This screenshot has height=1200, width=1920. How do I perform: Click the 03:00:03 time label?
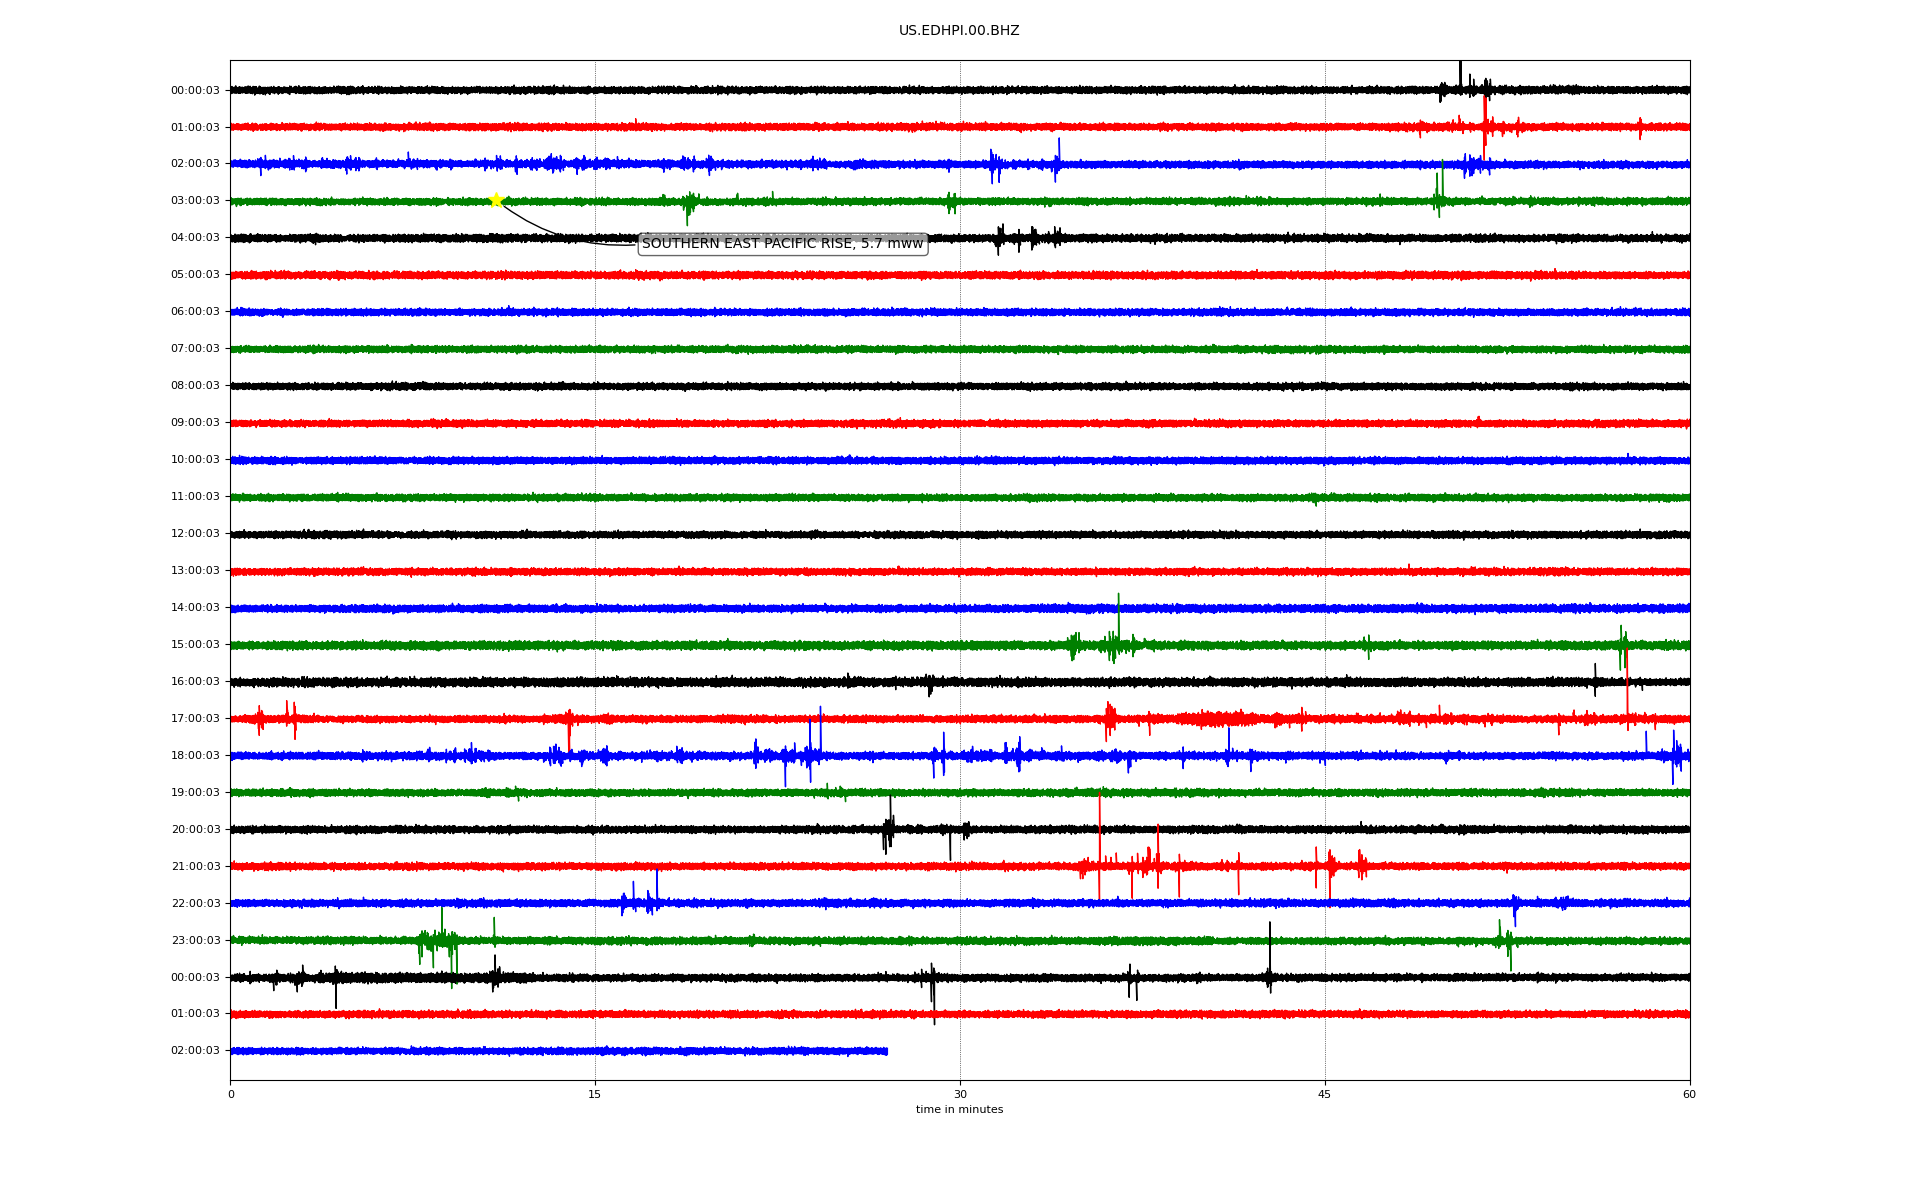tap(195, 201)
